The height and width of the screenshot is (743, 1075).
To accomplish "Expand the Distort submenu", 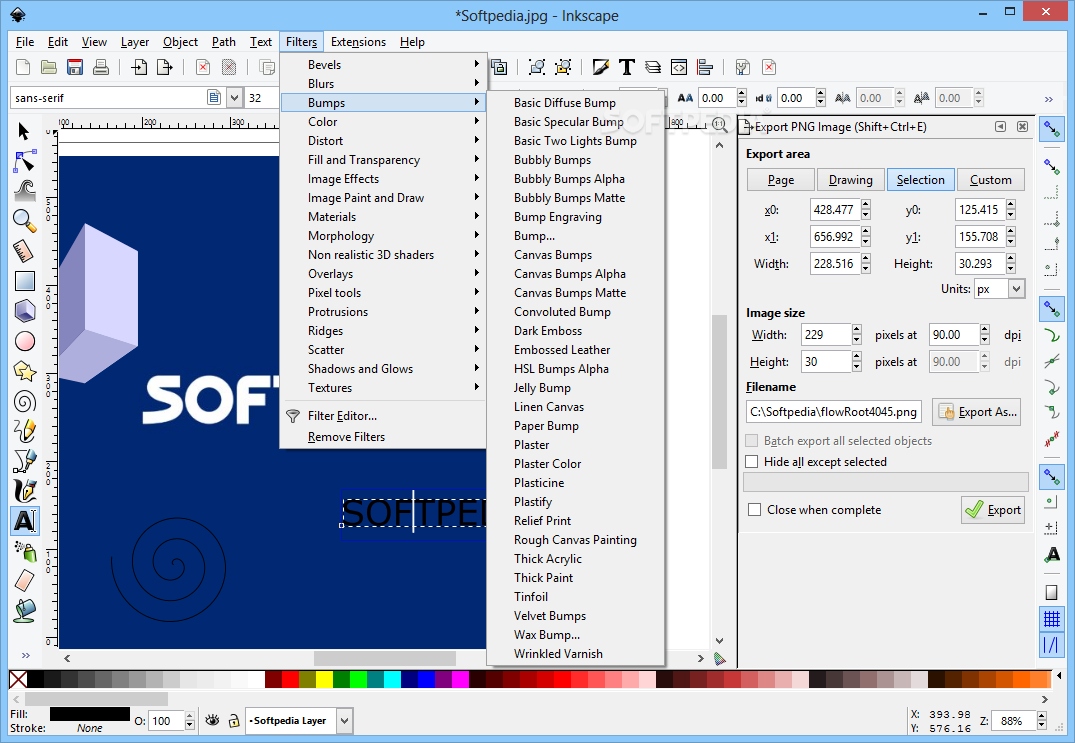I will (383, 141).
